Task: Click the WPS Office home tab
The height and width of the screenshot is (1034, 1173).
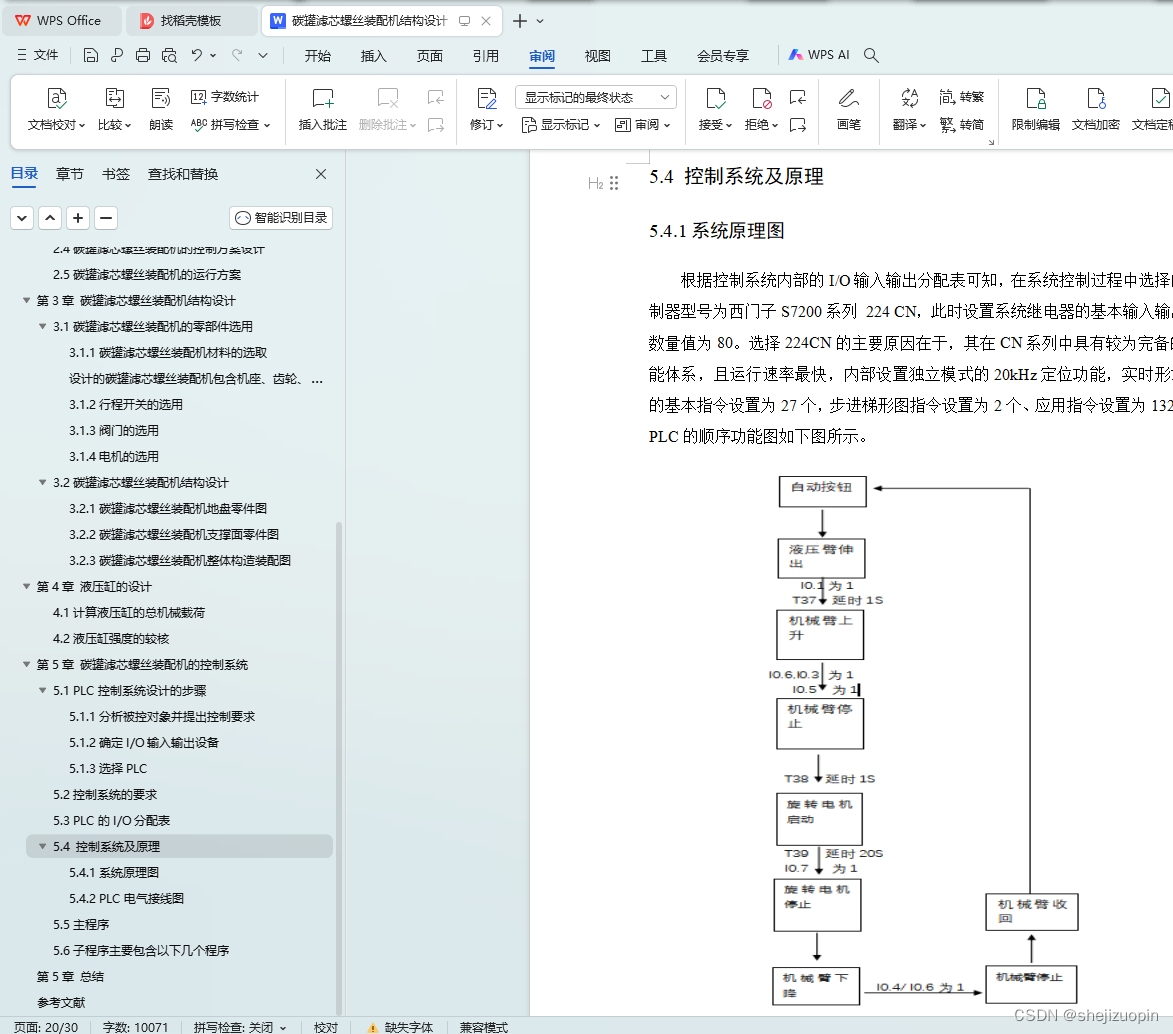Action: pyautogui.click(x=61, y=21)
